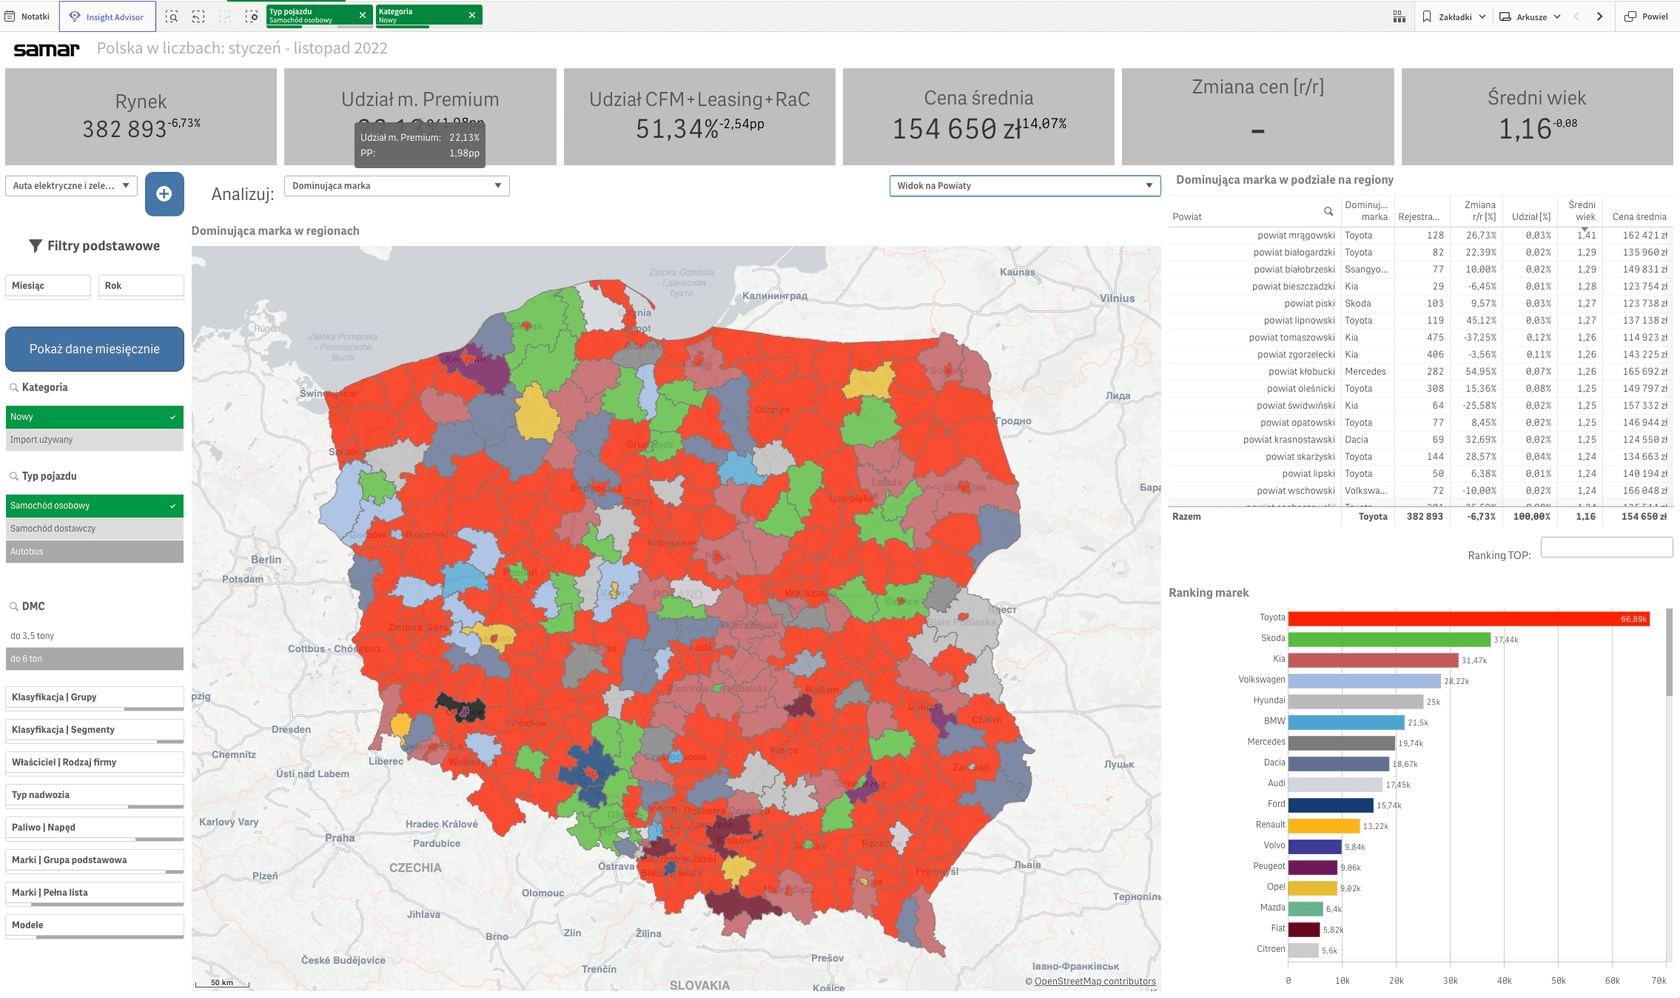The width and height of the screenshot is (1680, 998).
Task: Open the Właściciel | Rodzaj firmy filter
Action: click(x=95, y=763)
